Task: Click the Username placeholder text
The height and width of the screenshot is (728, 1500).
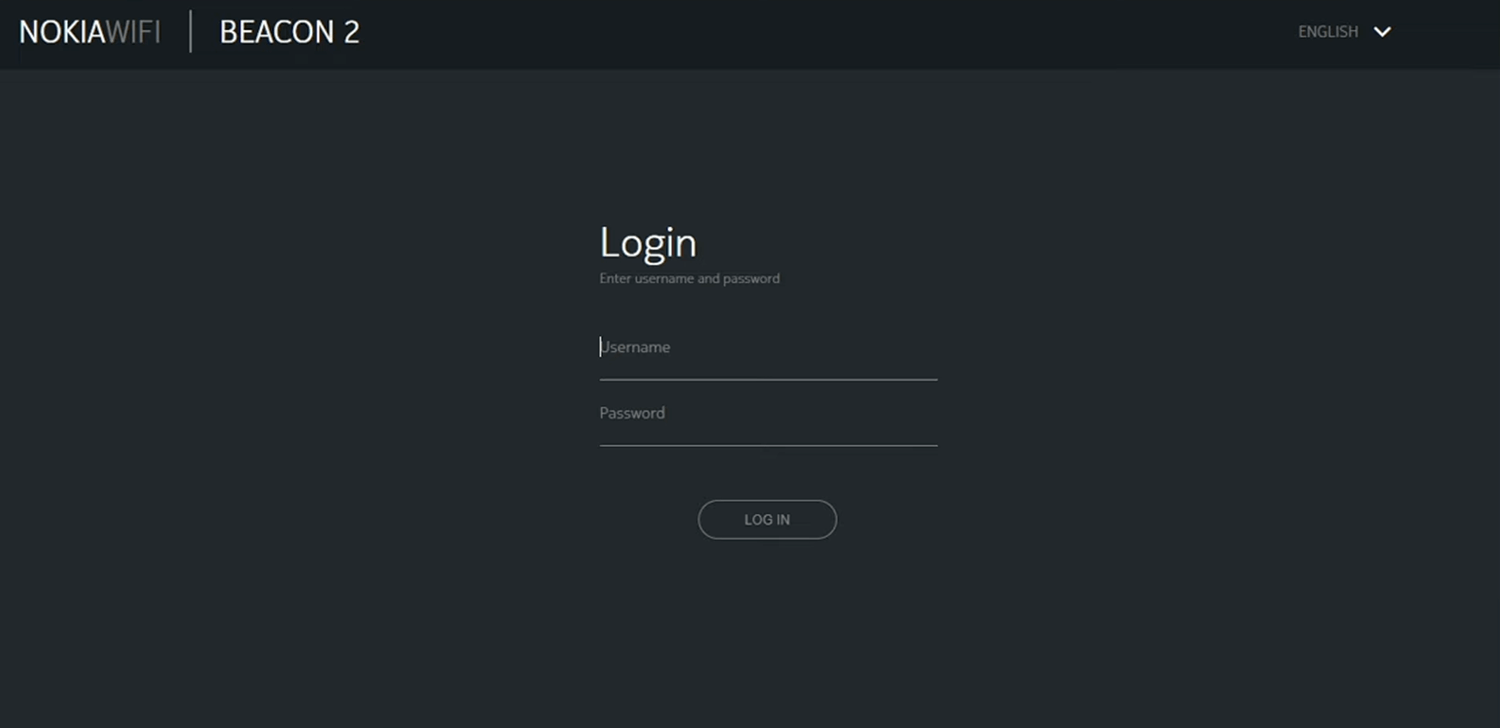Action: pyautogui.click(x=636, y=347)
